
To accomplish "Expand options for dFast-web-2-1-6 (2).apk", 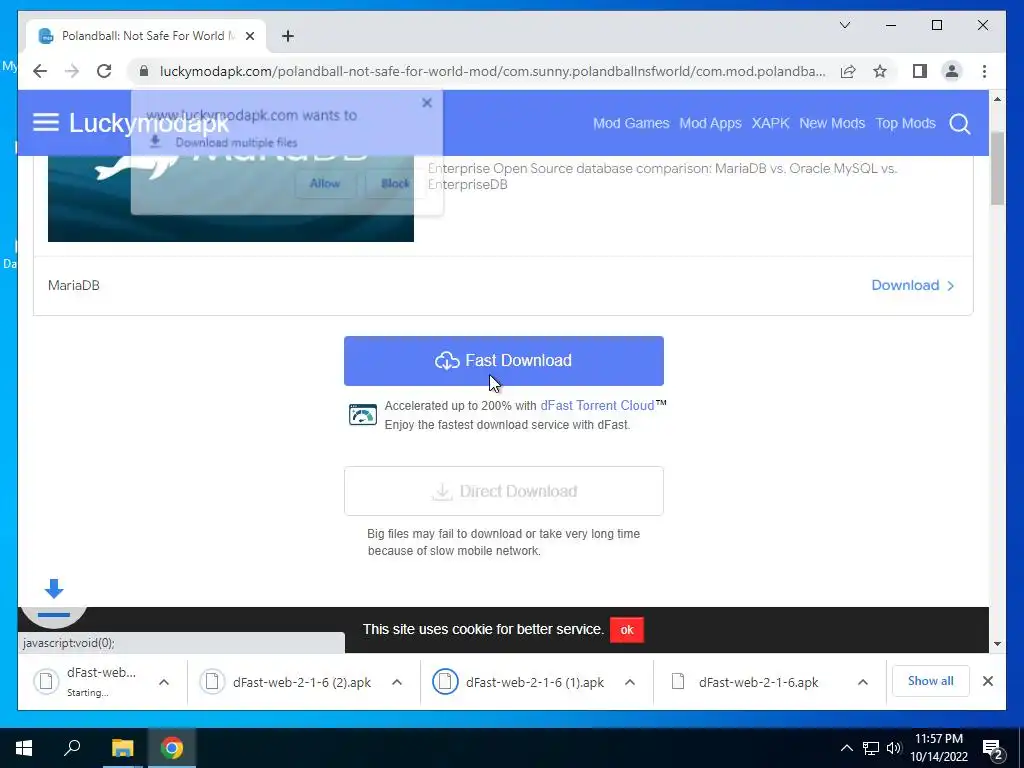I will tap(396, 682).
